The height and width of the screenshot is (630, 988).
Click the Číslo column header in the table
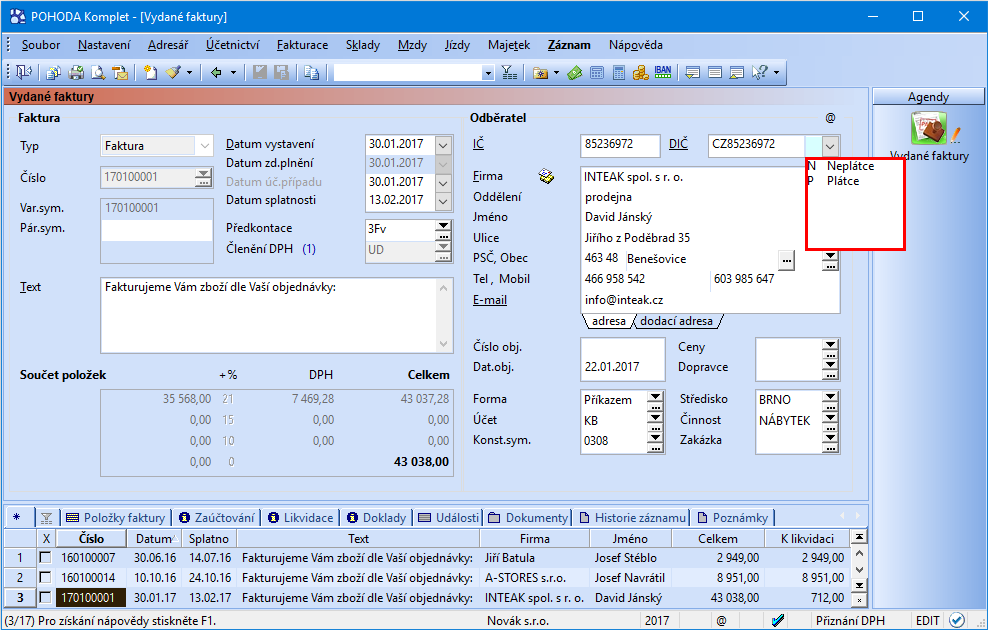pos(91,539)
